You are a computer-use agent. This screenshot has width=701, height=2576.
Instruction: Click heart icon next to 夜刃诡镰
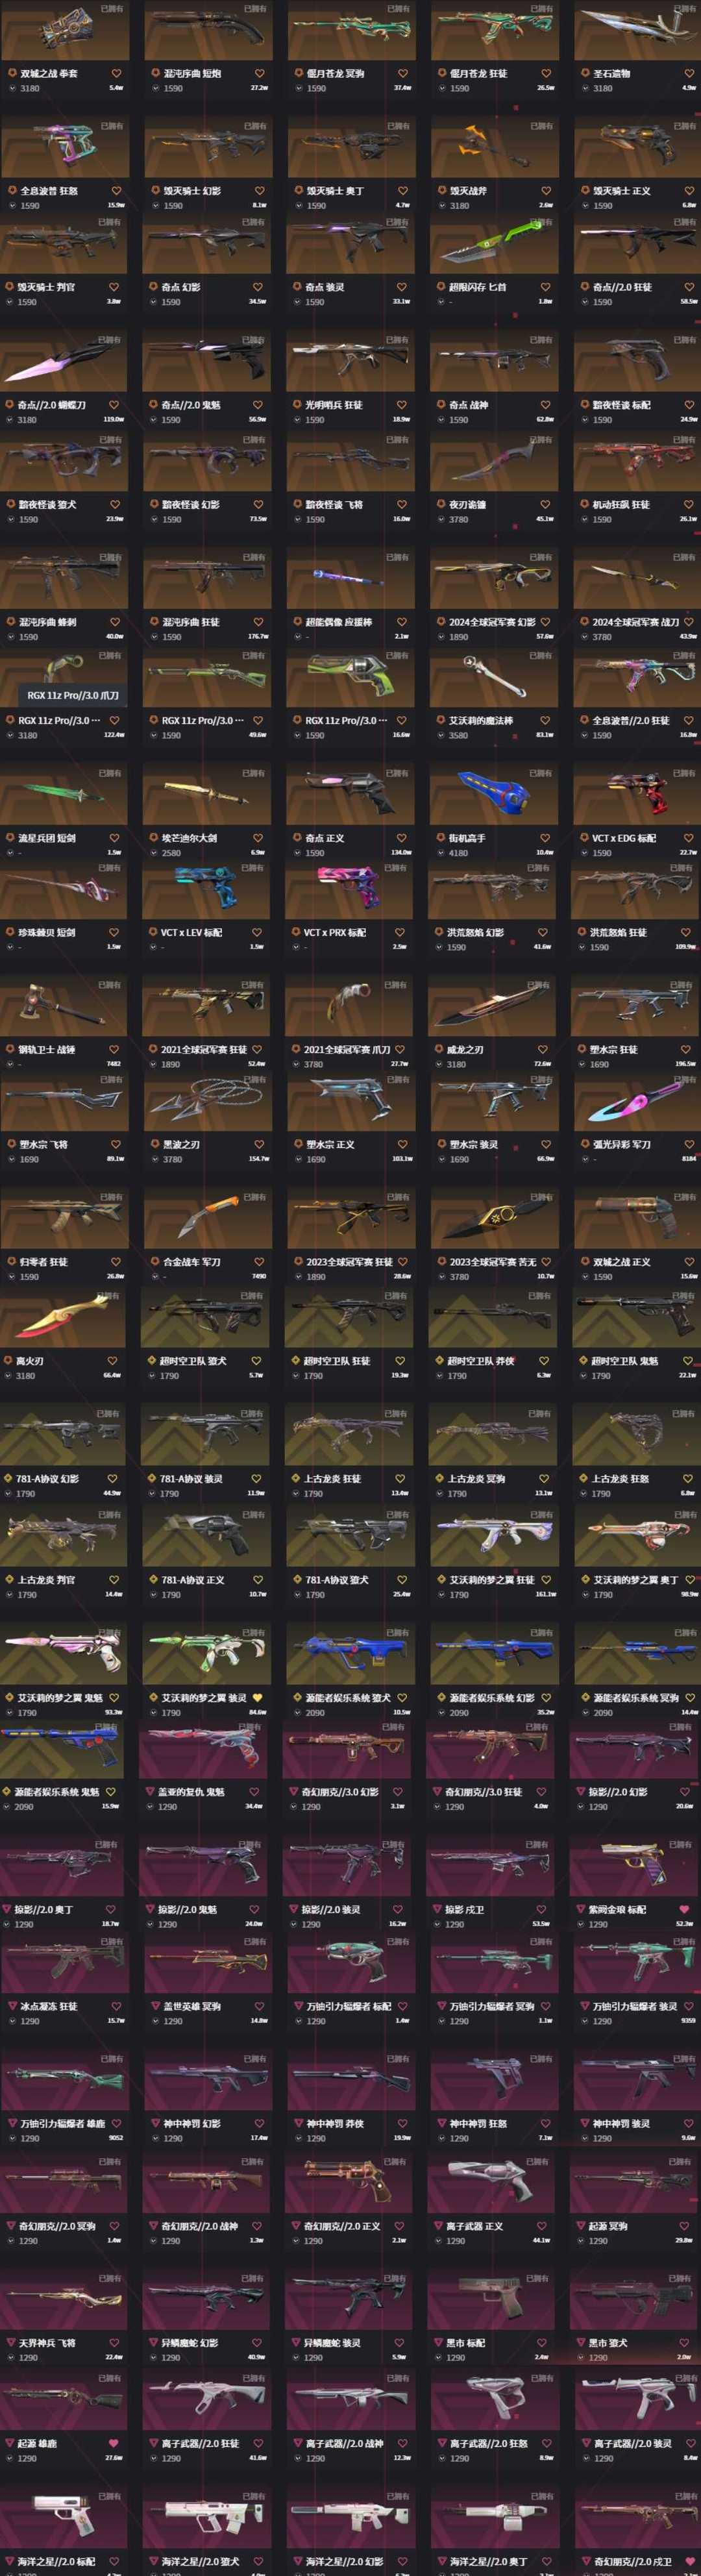click(x=545, y=504)
